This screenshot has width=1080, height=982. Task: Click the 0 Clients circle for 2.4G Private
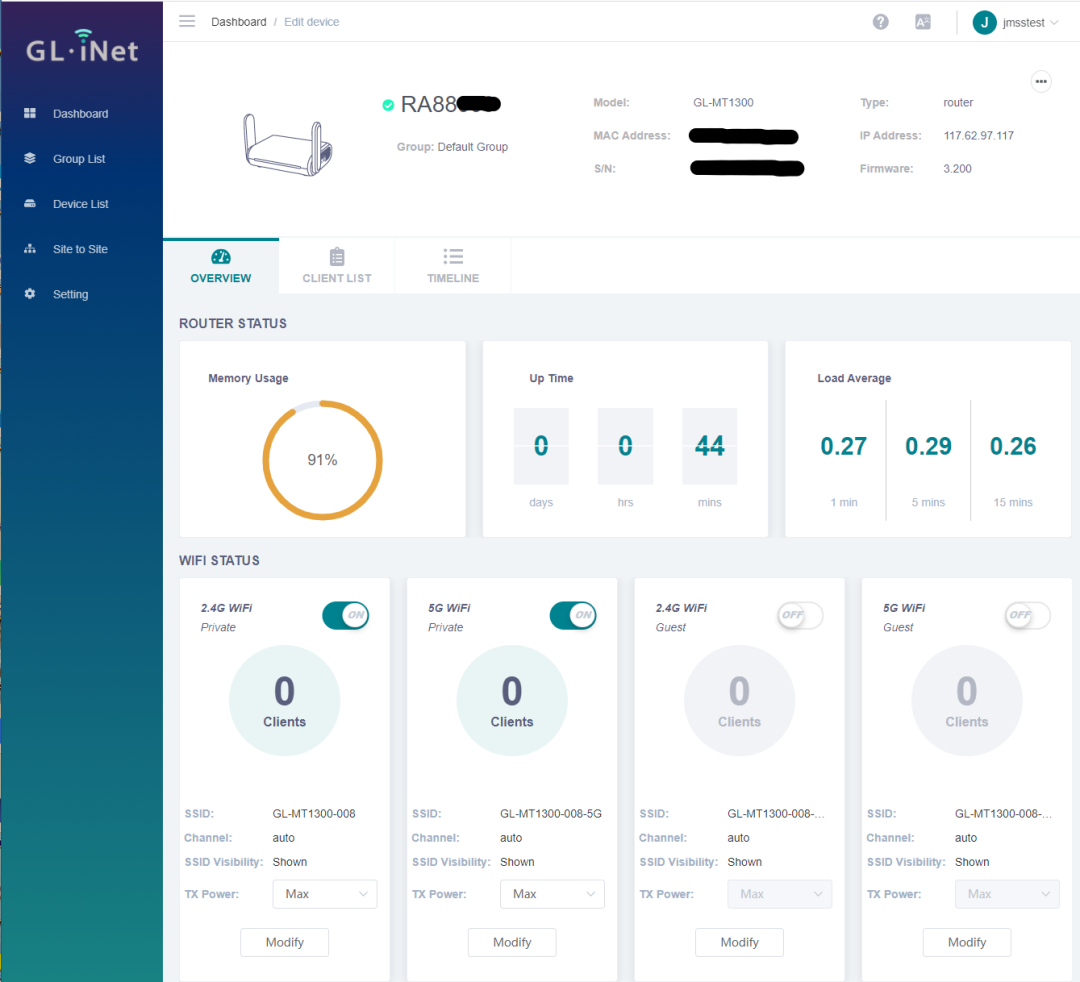coord(284,700)
